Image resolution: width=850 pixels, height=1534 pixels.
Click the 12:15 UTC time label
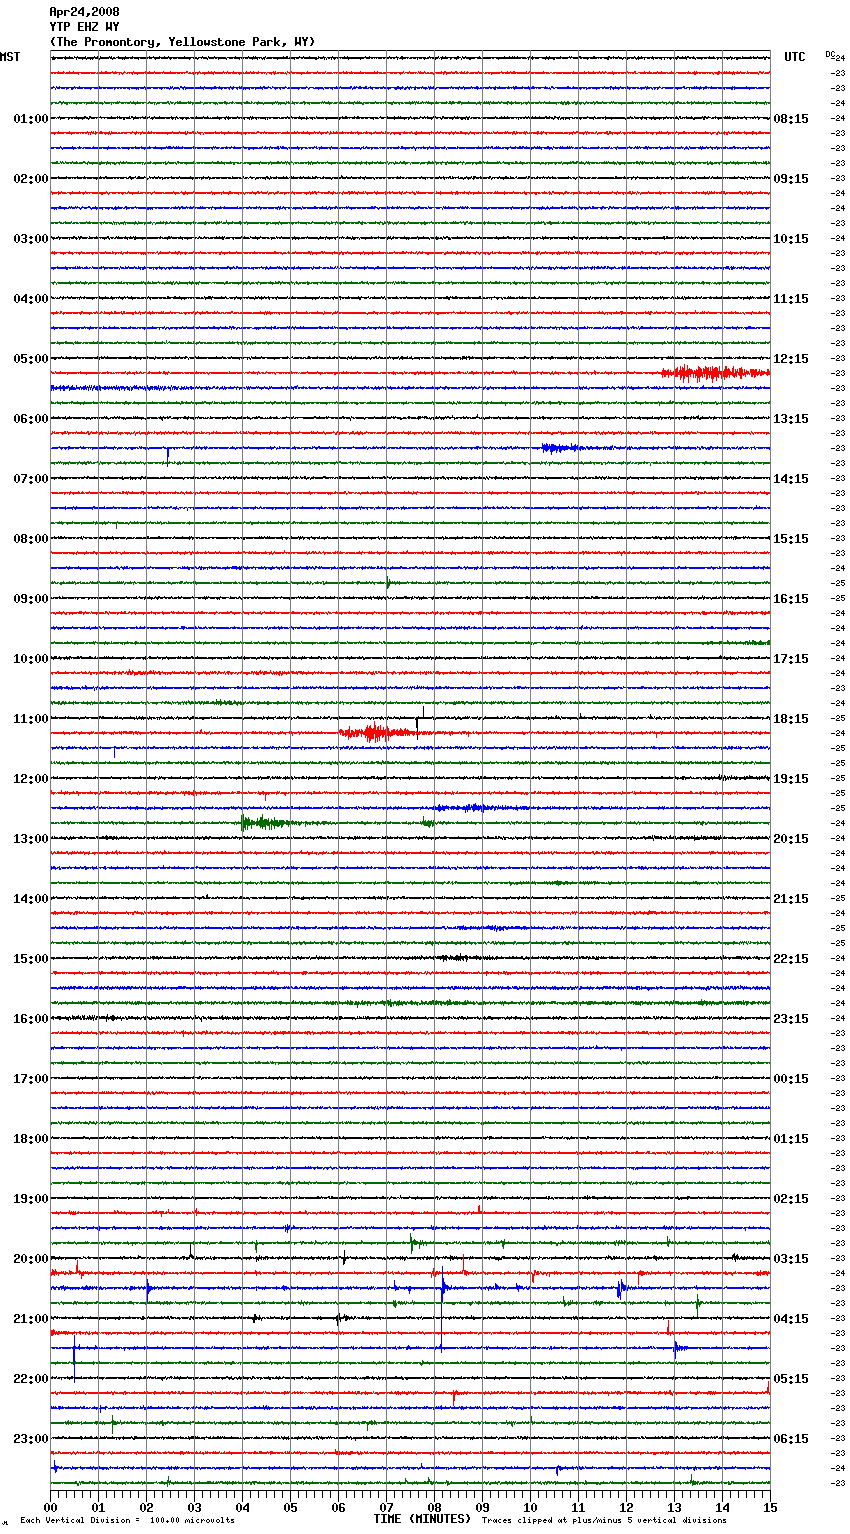(x=791, y=359)
